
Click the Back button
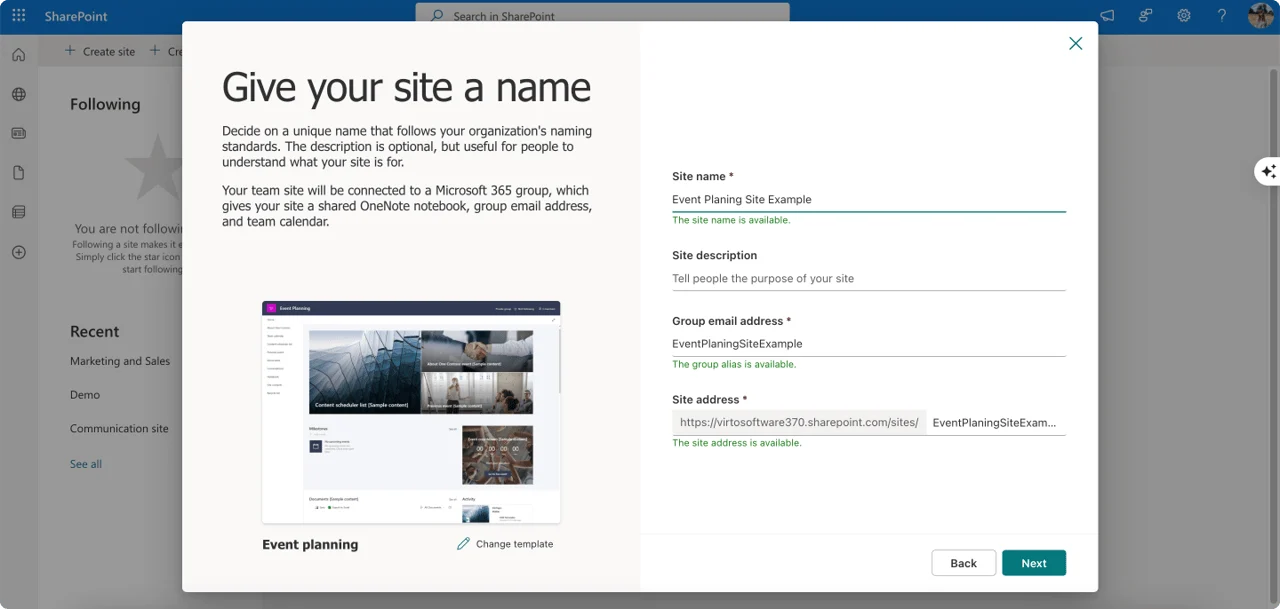pos(964,563)
